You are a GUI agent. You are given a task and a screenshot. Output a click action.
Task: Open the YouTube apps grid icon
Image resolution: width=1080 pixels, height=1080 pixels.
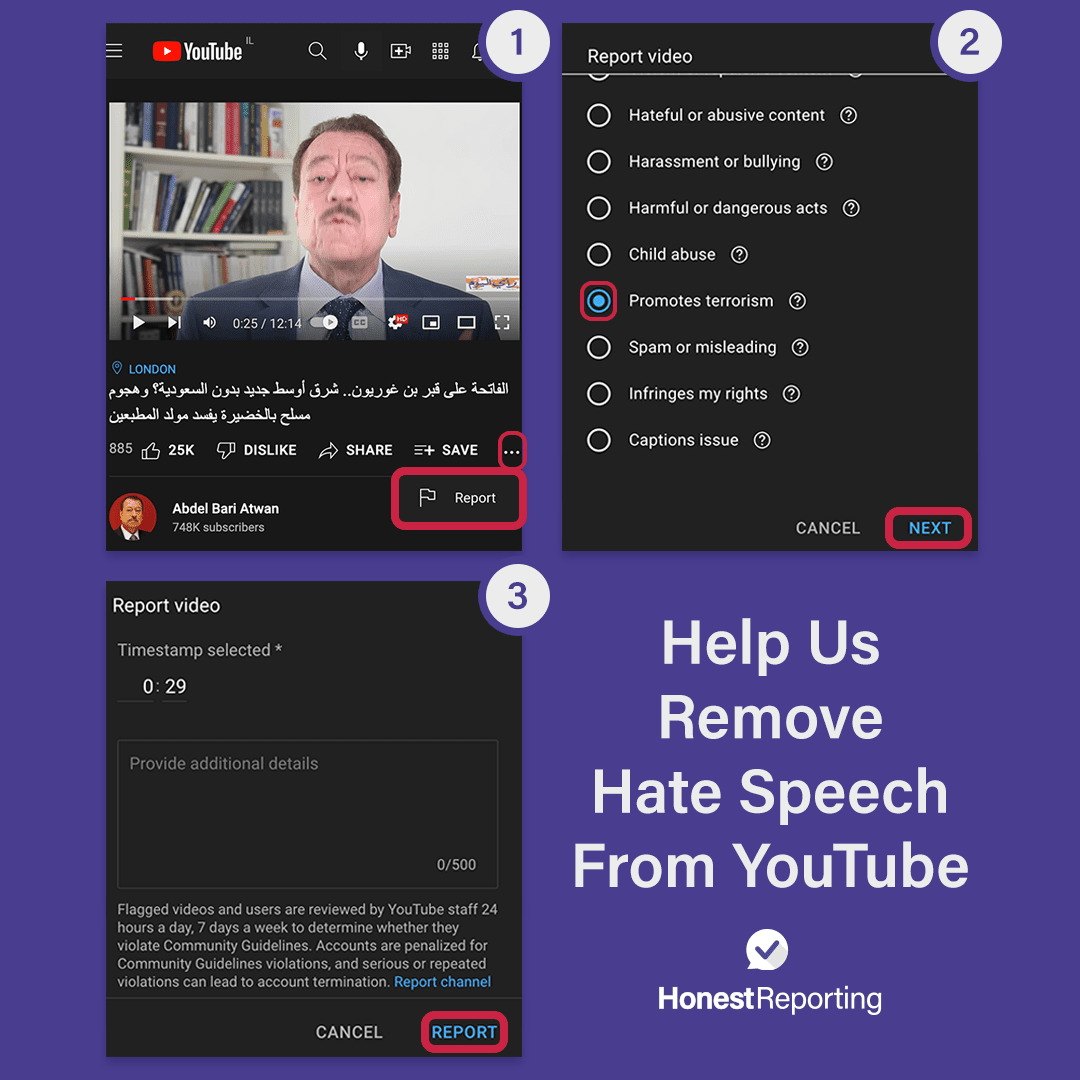point(440,51)
